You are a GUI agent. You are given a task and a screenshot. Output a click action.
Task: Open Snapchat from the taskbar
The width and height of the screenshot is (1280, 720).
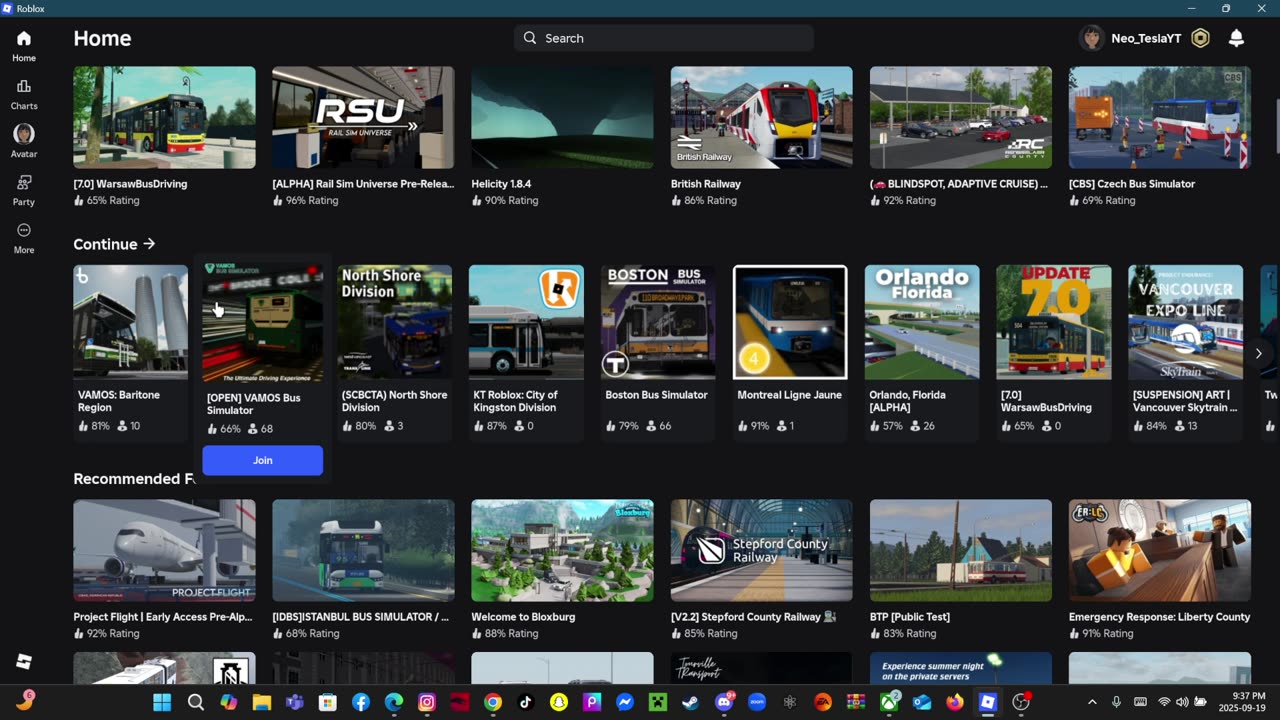click(x=559, y=702)
